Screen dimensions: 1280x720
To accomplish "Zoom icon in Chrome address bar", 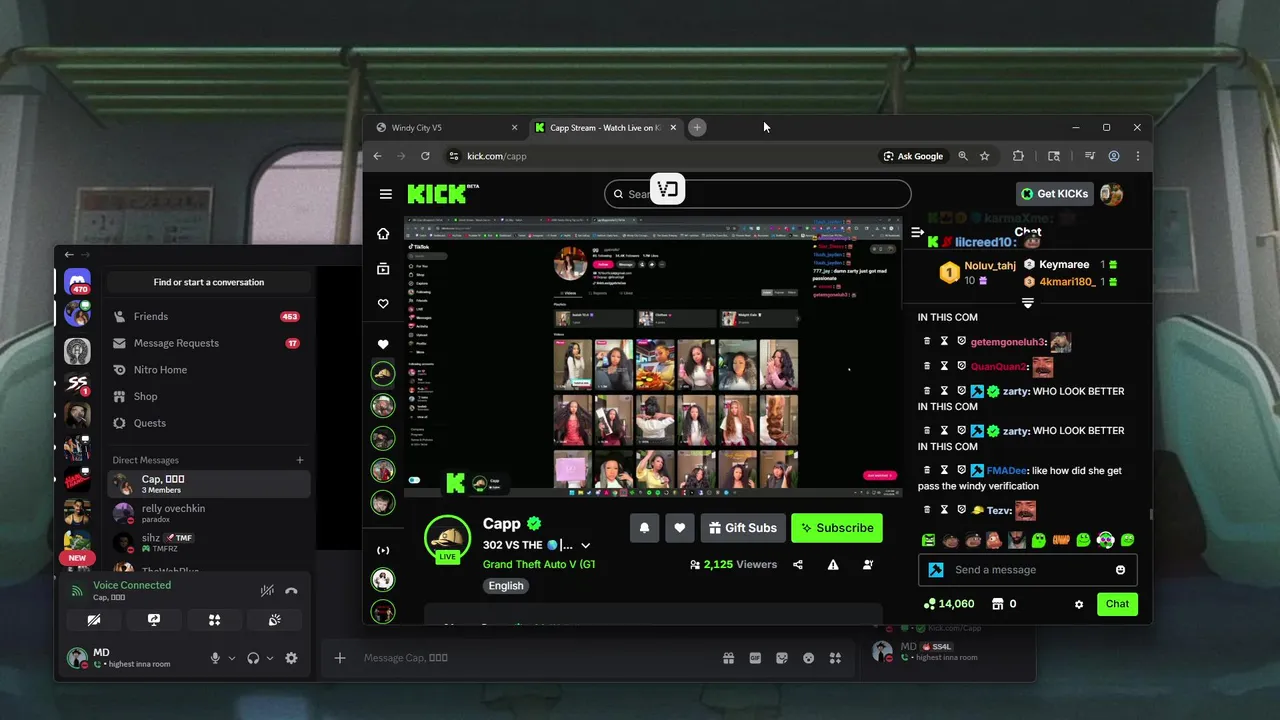I will [x=963, y=156].
